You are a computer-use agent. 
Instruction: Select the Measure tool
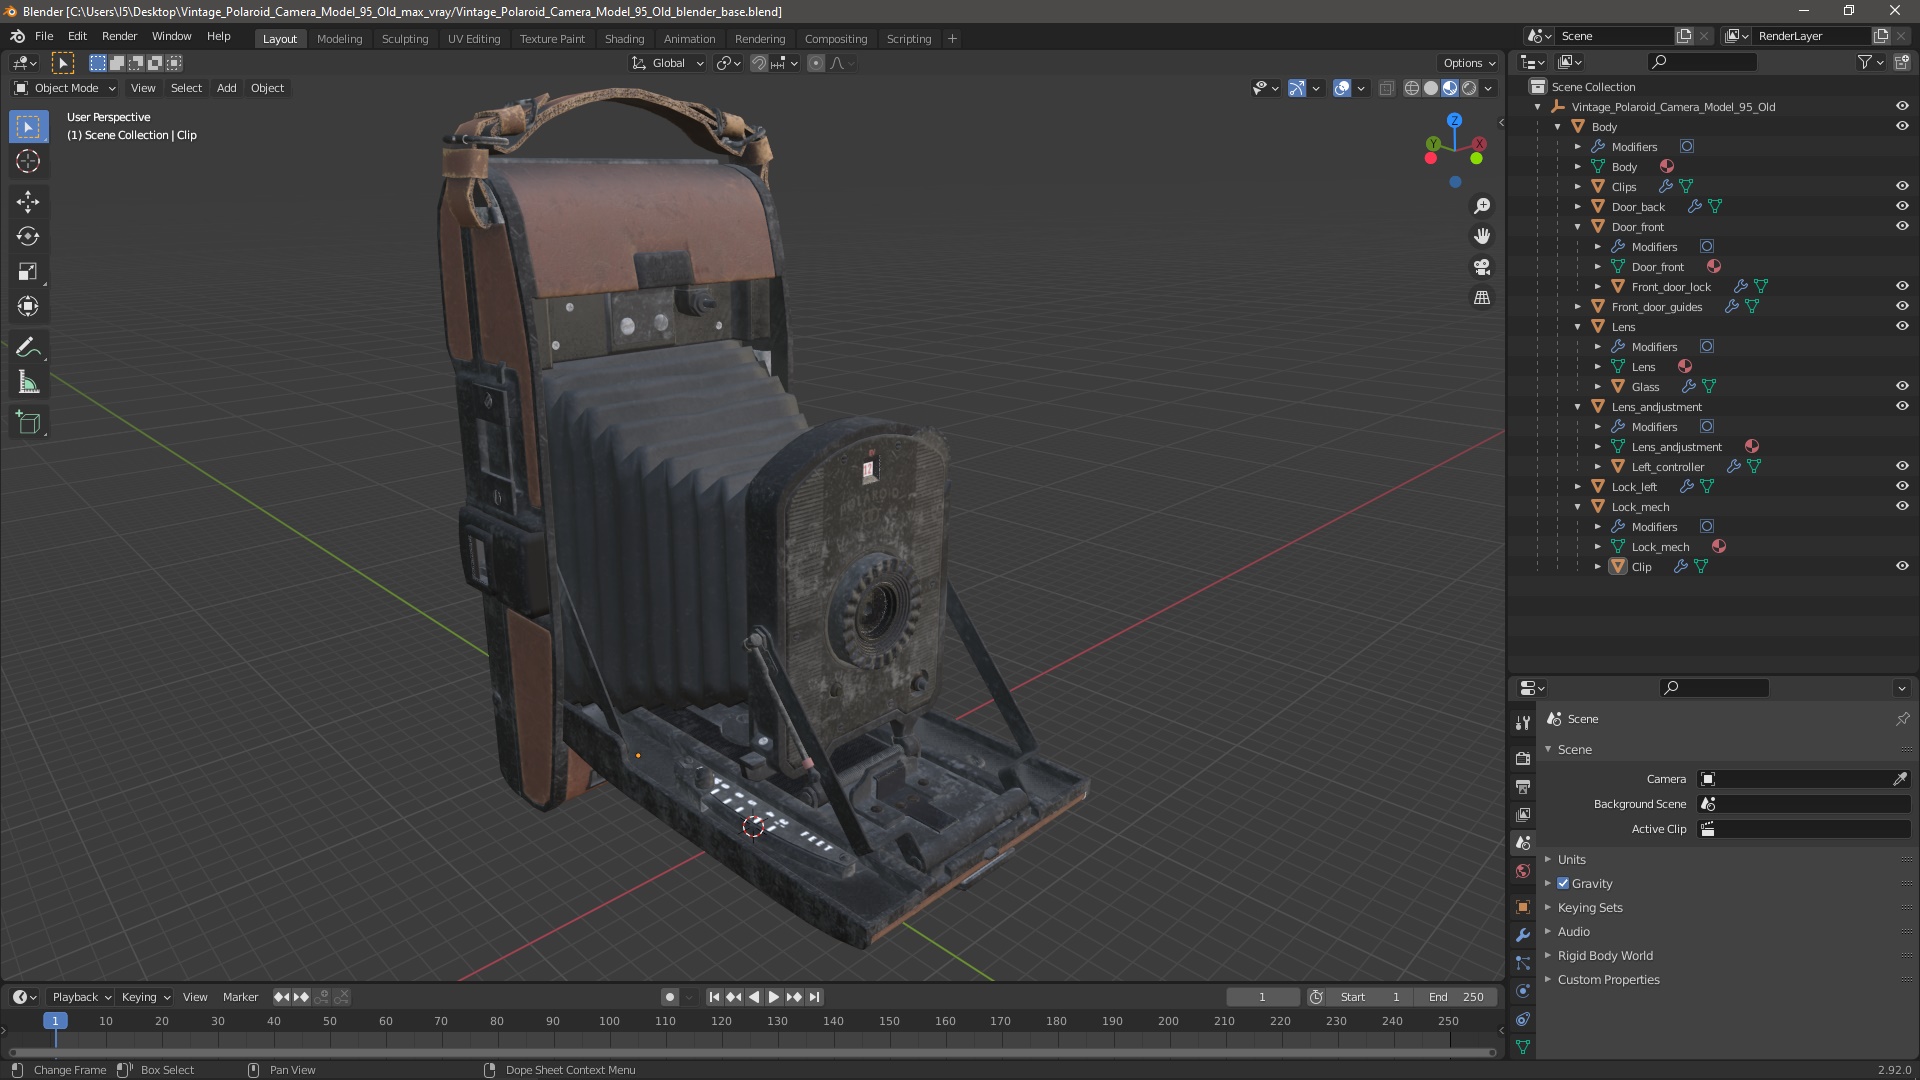tap(28, 383)
